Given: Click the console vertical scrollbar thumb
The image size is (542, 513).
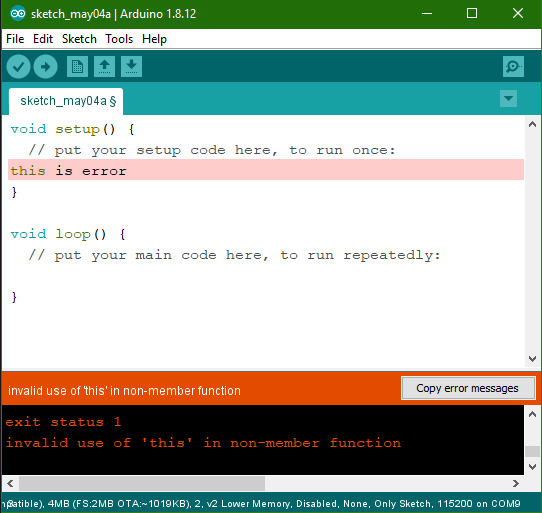Looking at the screenshot, I should coord(533,451).
